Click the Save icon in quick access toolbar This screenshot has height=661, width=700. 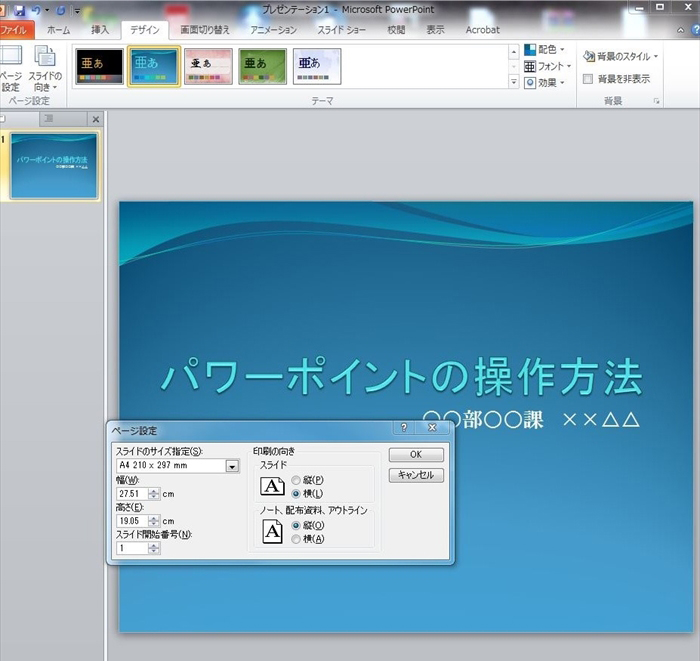click(x=19, y=9)
